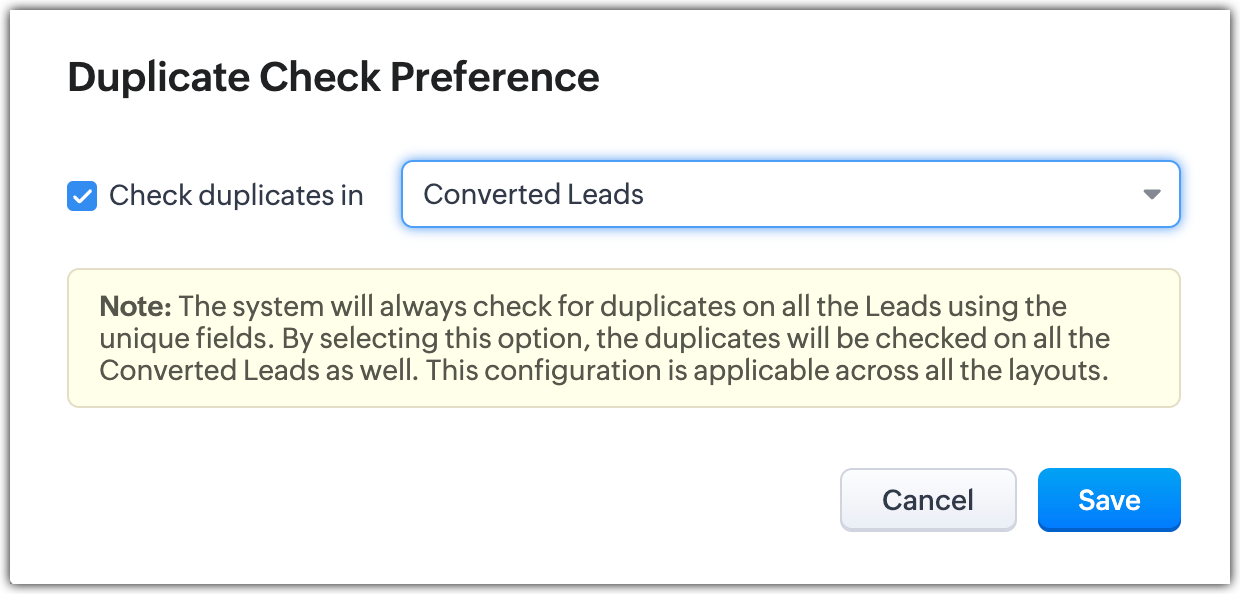Viewport: 1240px width, 594px height.
Task: Click the Check duplicates in label
Action: [236, 196]
